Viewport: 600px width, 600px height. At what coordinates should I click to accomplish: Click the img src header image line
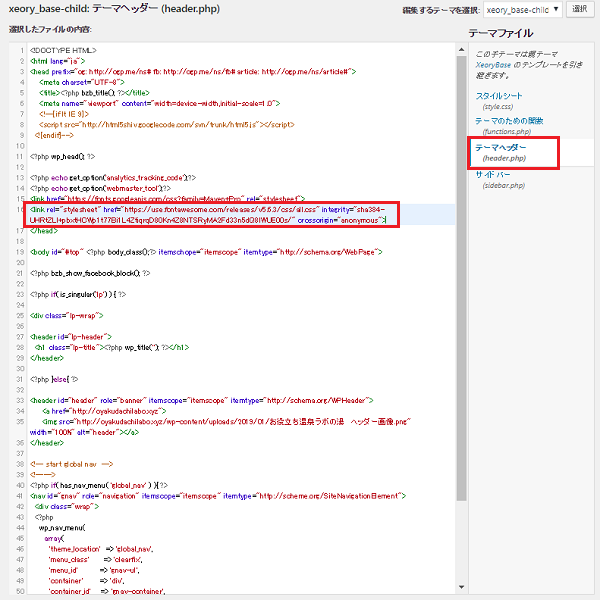click(220, 427)
